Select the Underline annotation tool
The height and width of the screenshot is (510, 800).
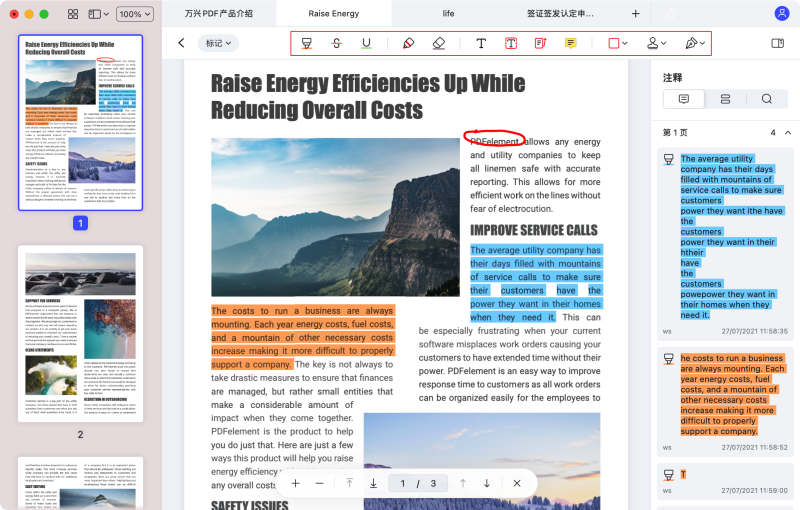point(366,44)
